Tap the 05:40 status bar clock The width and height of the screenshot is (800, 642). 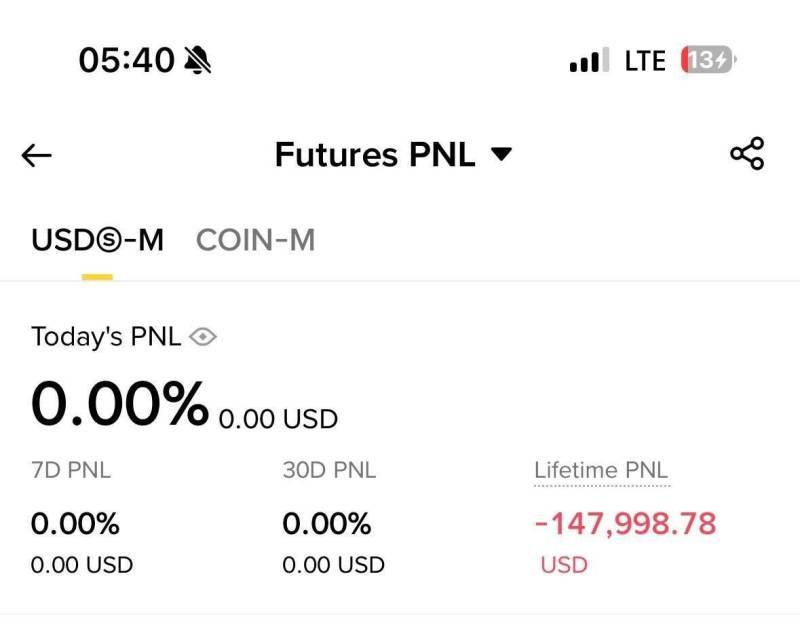pyautogui.click(x=127, y=60)
